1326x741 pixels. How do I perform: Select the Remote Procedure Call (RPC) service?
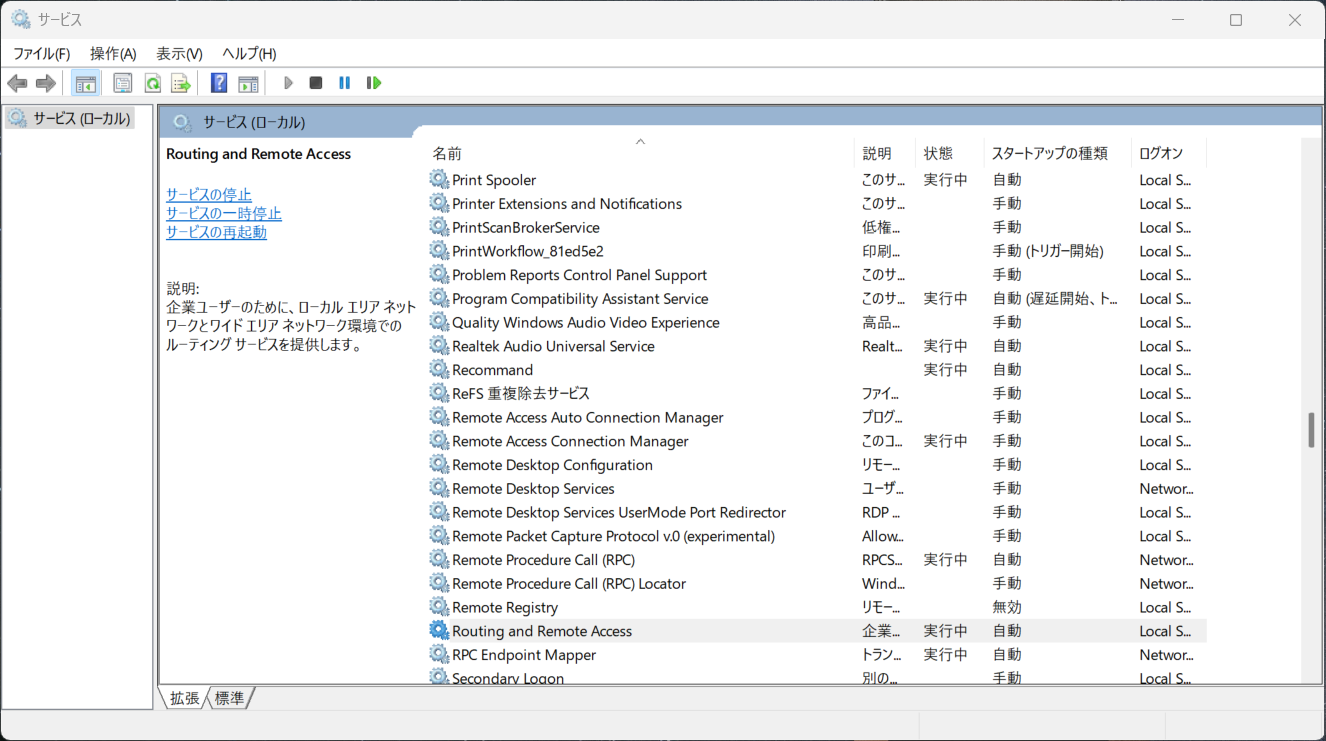pos(817,560)
